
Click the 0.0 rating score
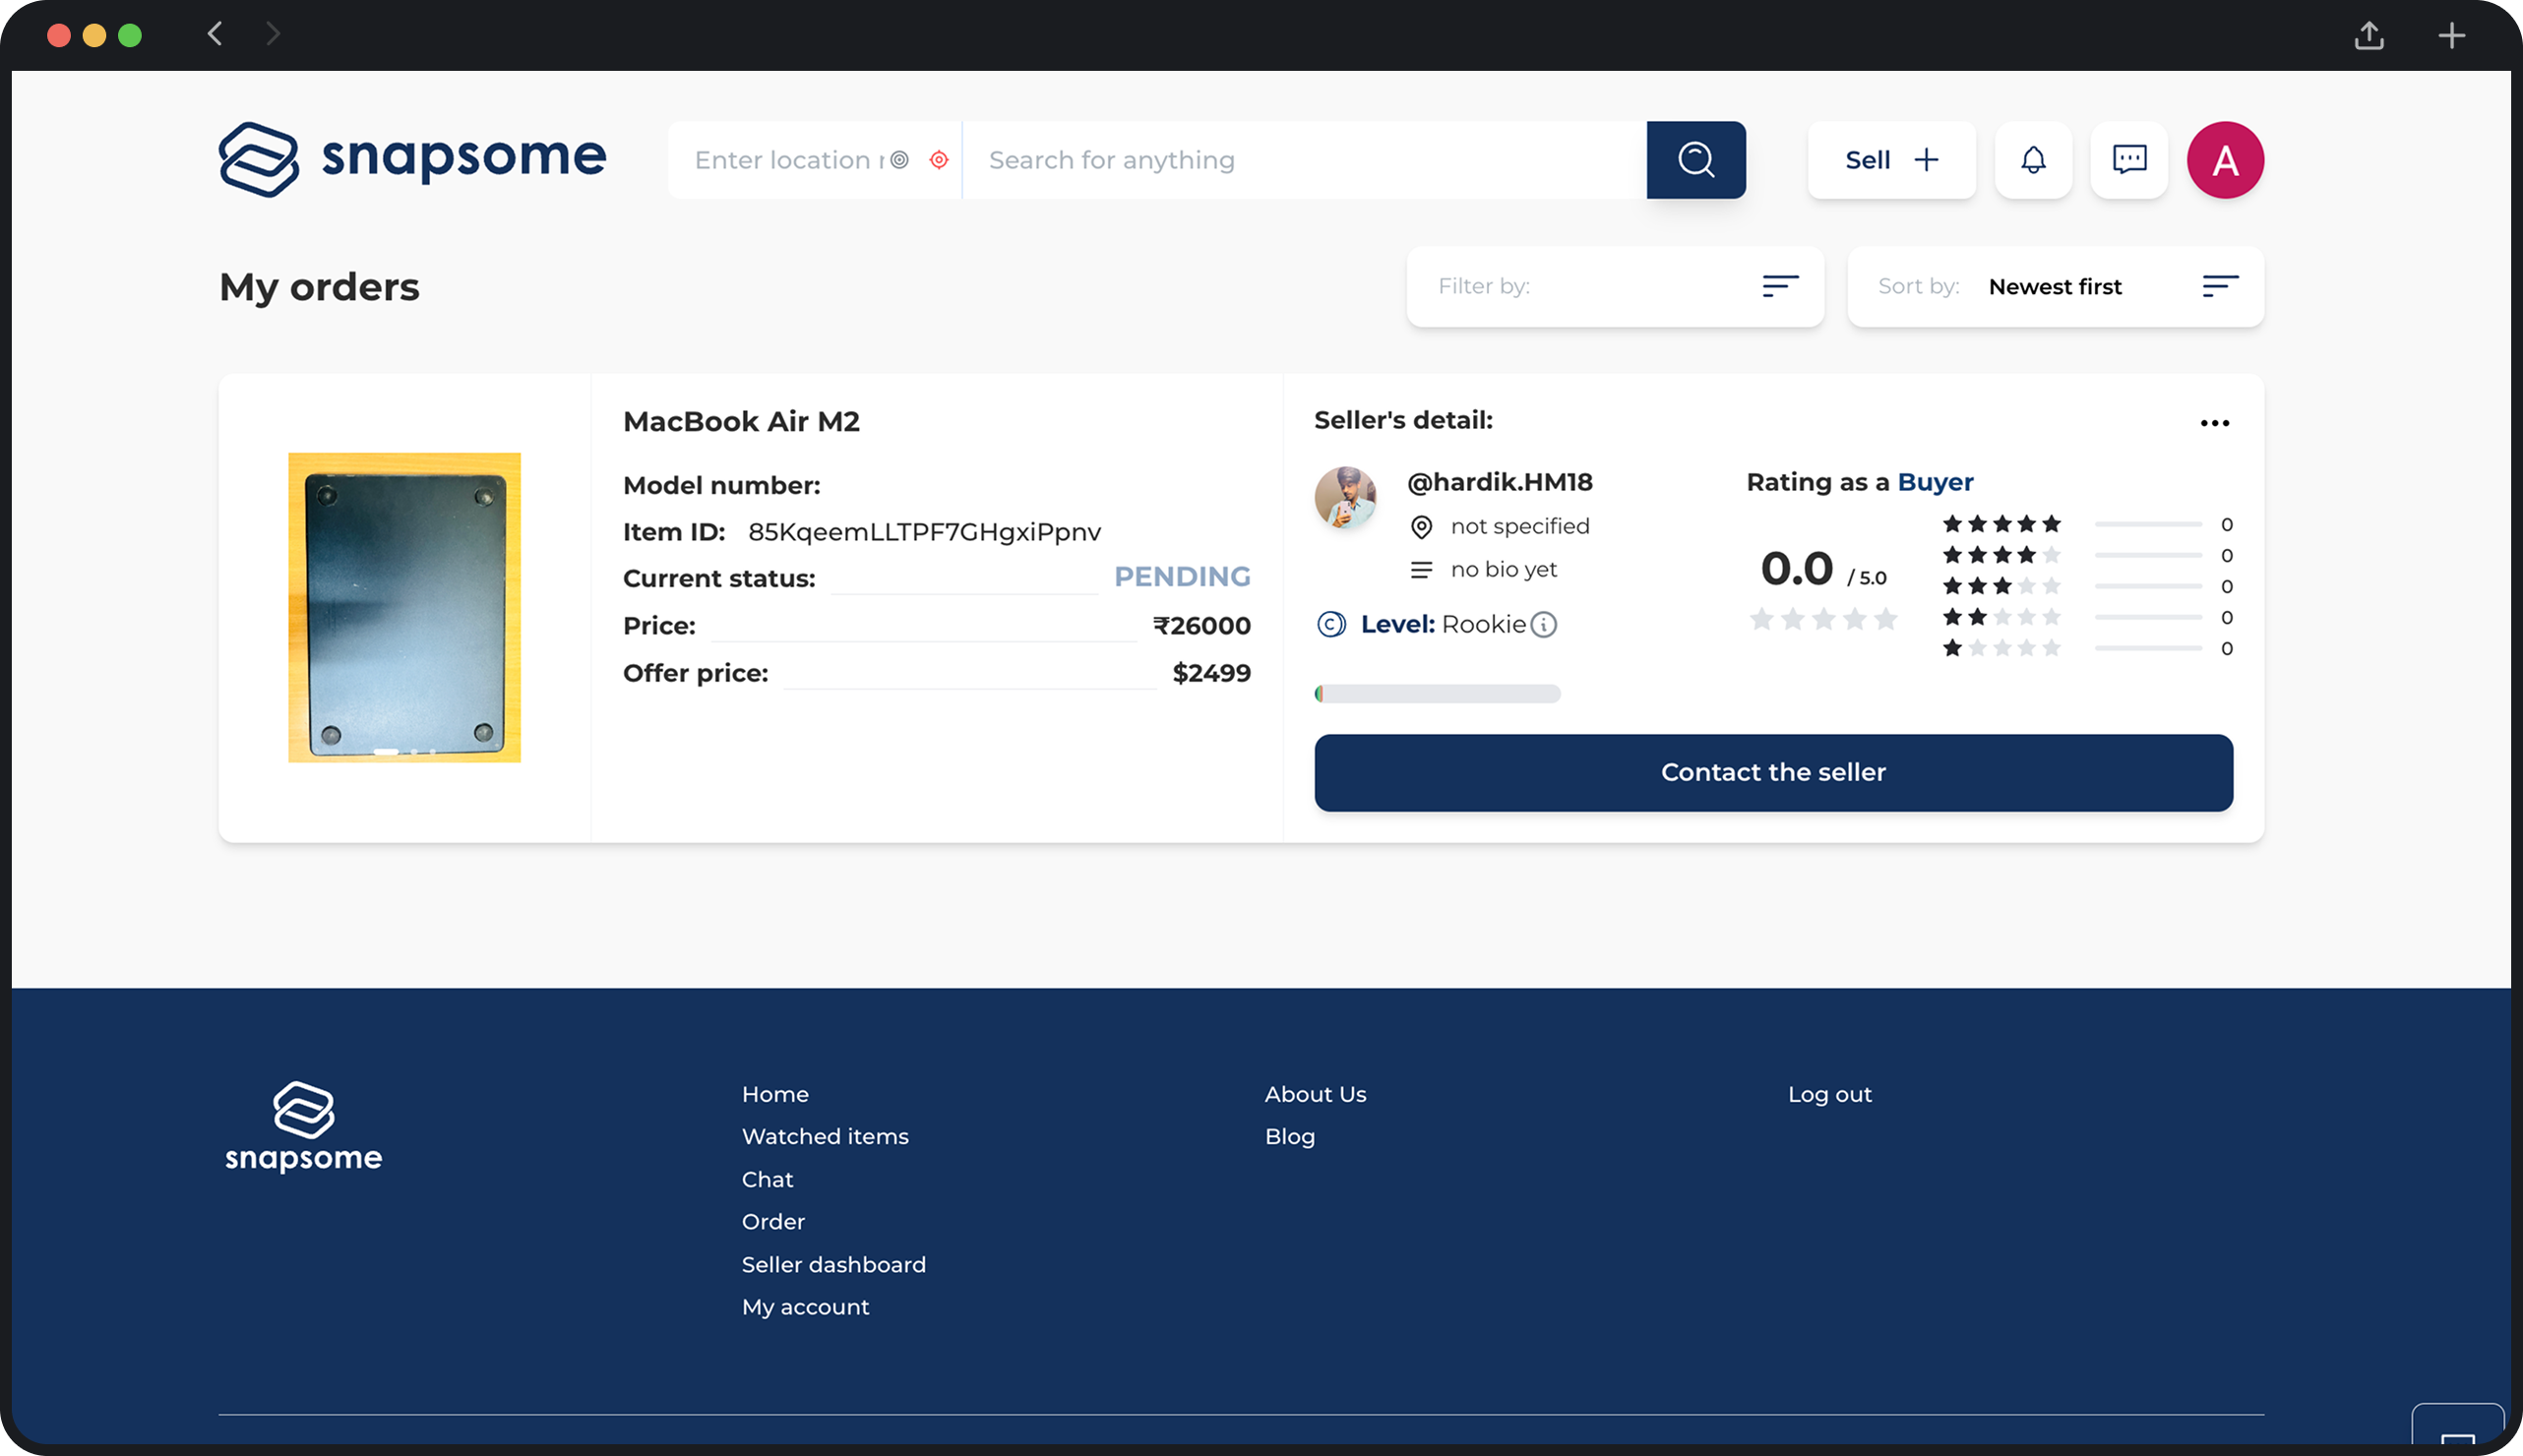click(1796, 569)
